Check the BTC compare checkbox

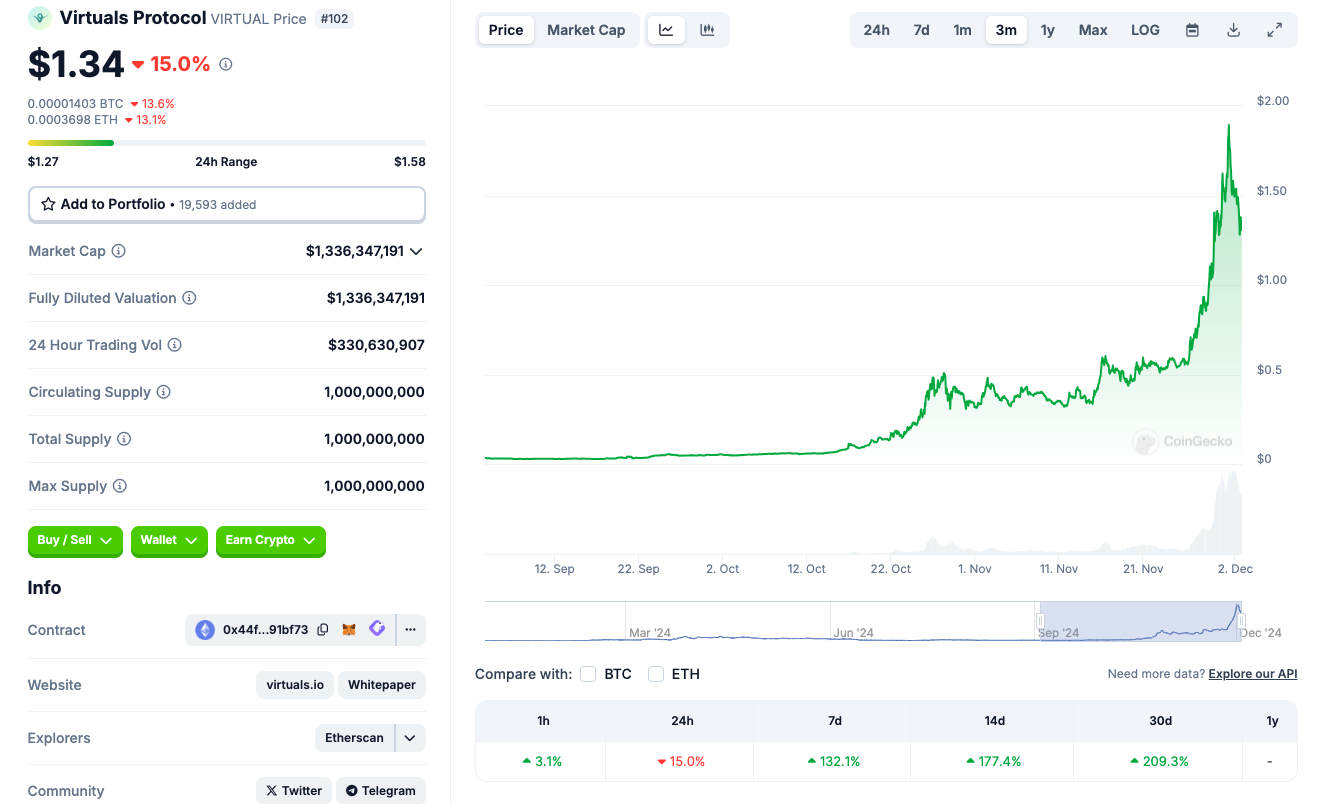coord(588,674)
